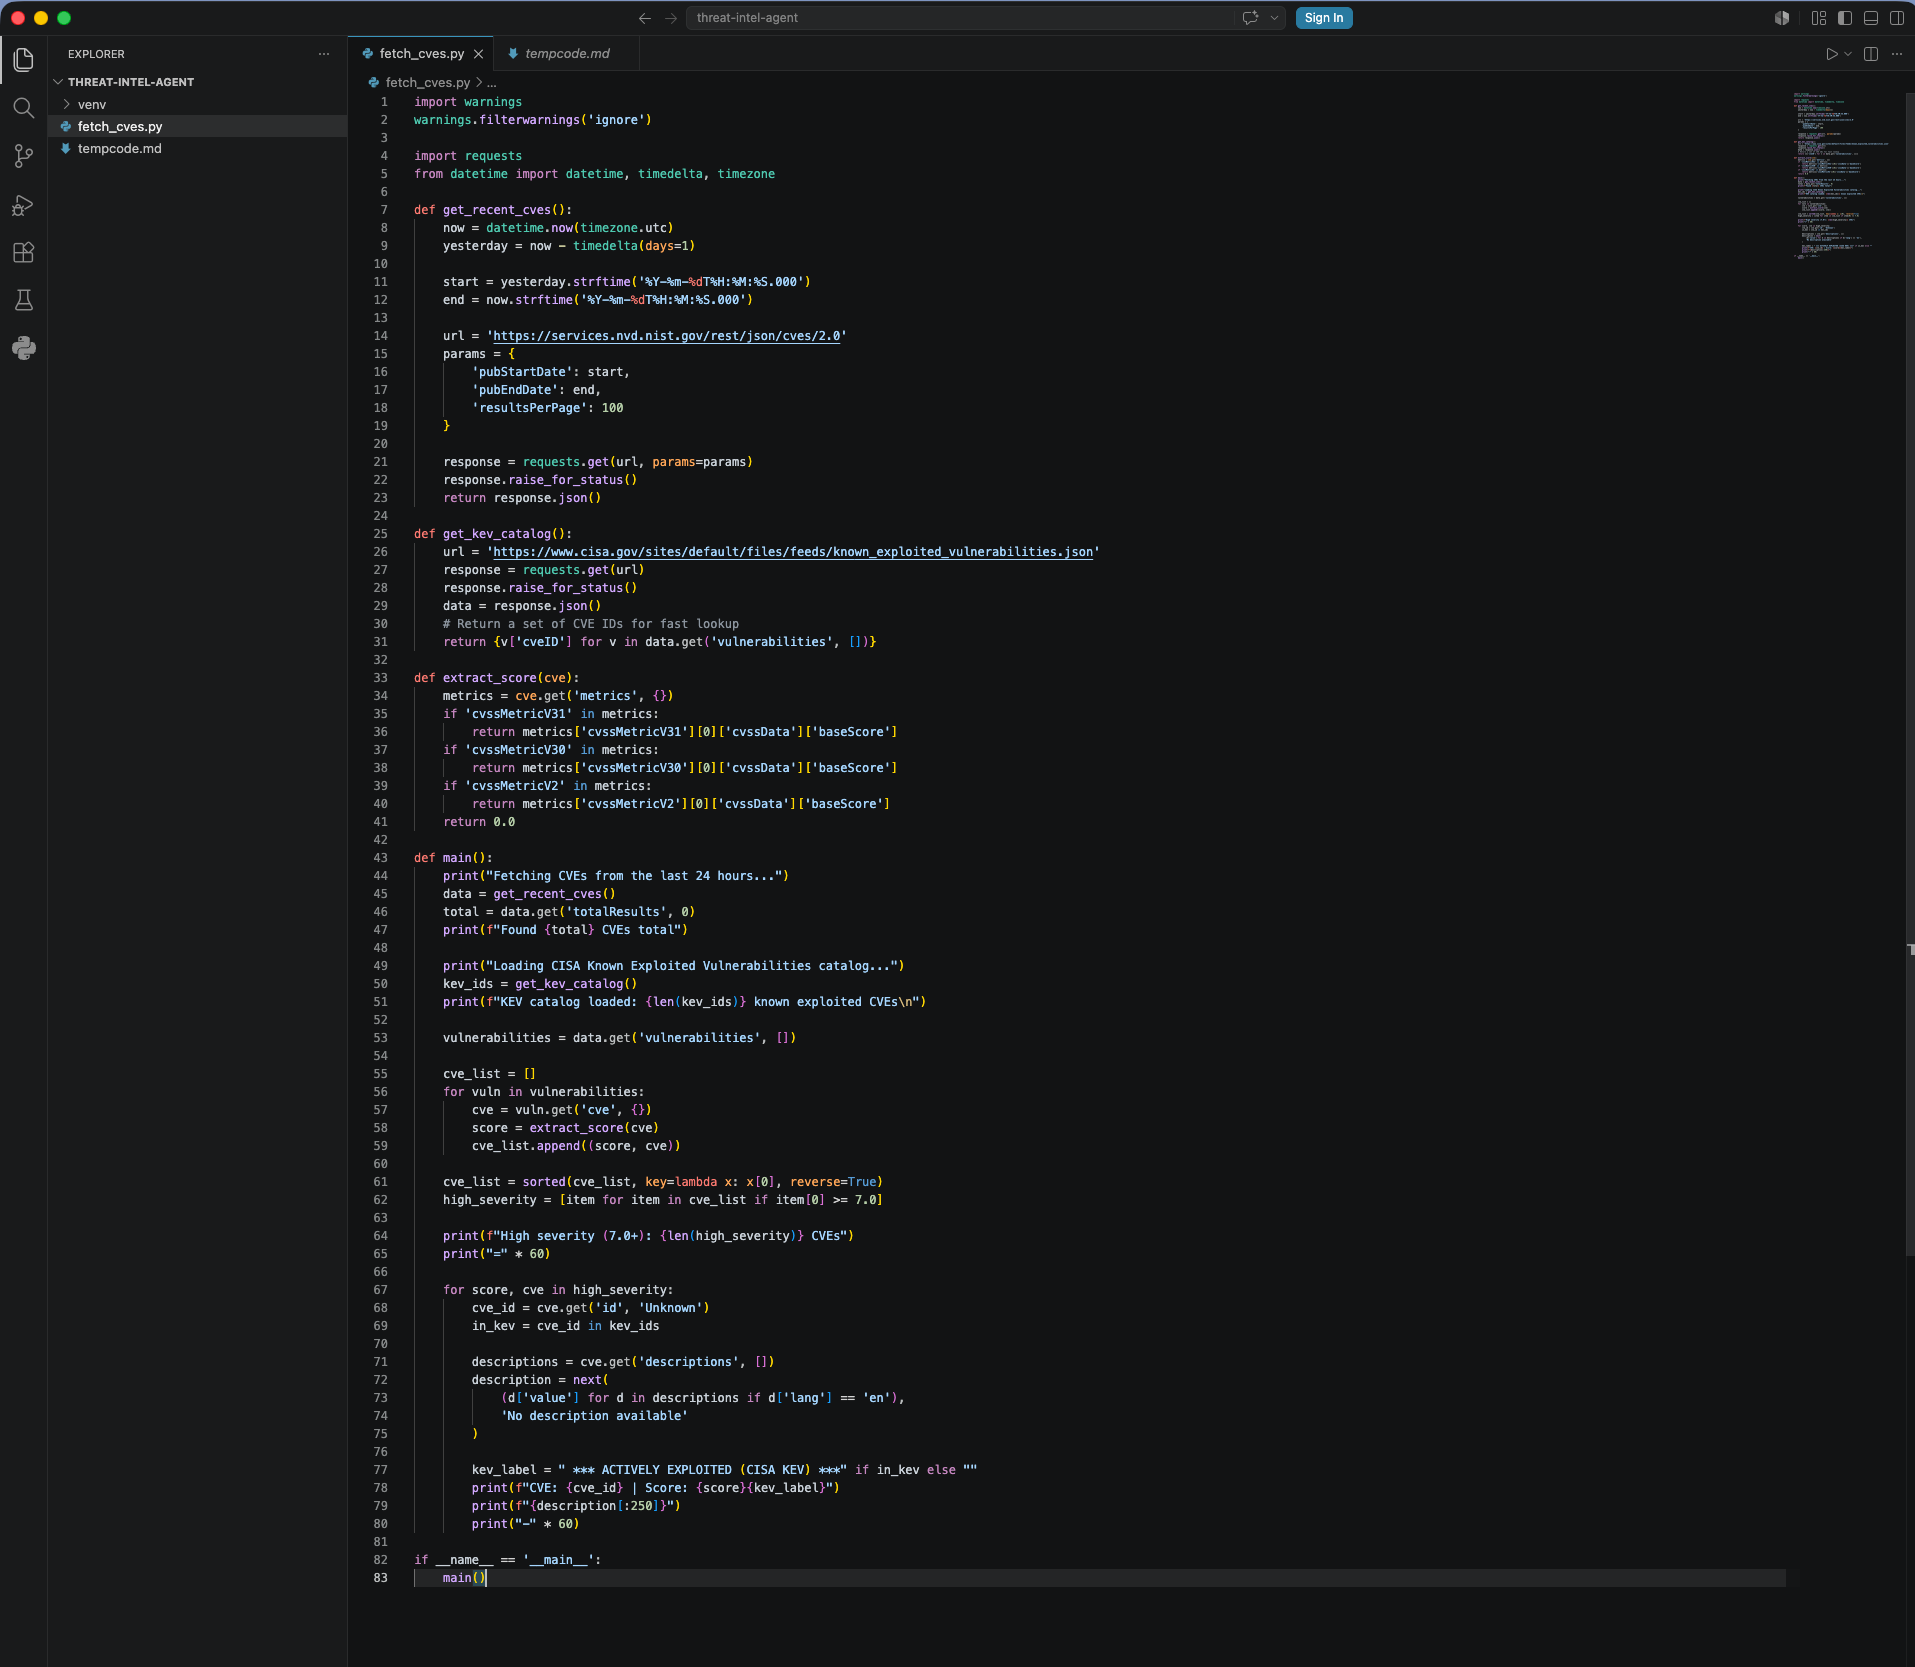This screenshot has height=1667, width=1915.
Task: Expand the chat dropdown arrow next to the chat icon
Action: pos(1274,18)
